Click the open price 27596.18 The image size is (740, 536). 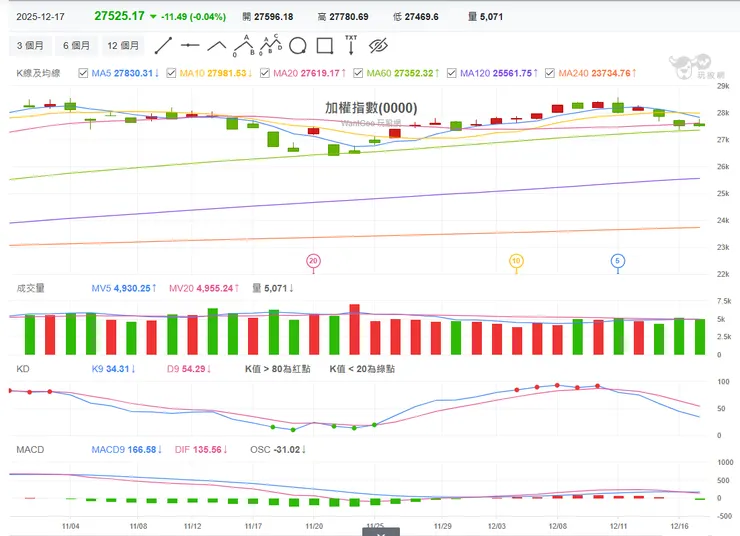[x=274, y=17]
